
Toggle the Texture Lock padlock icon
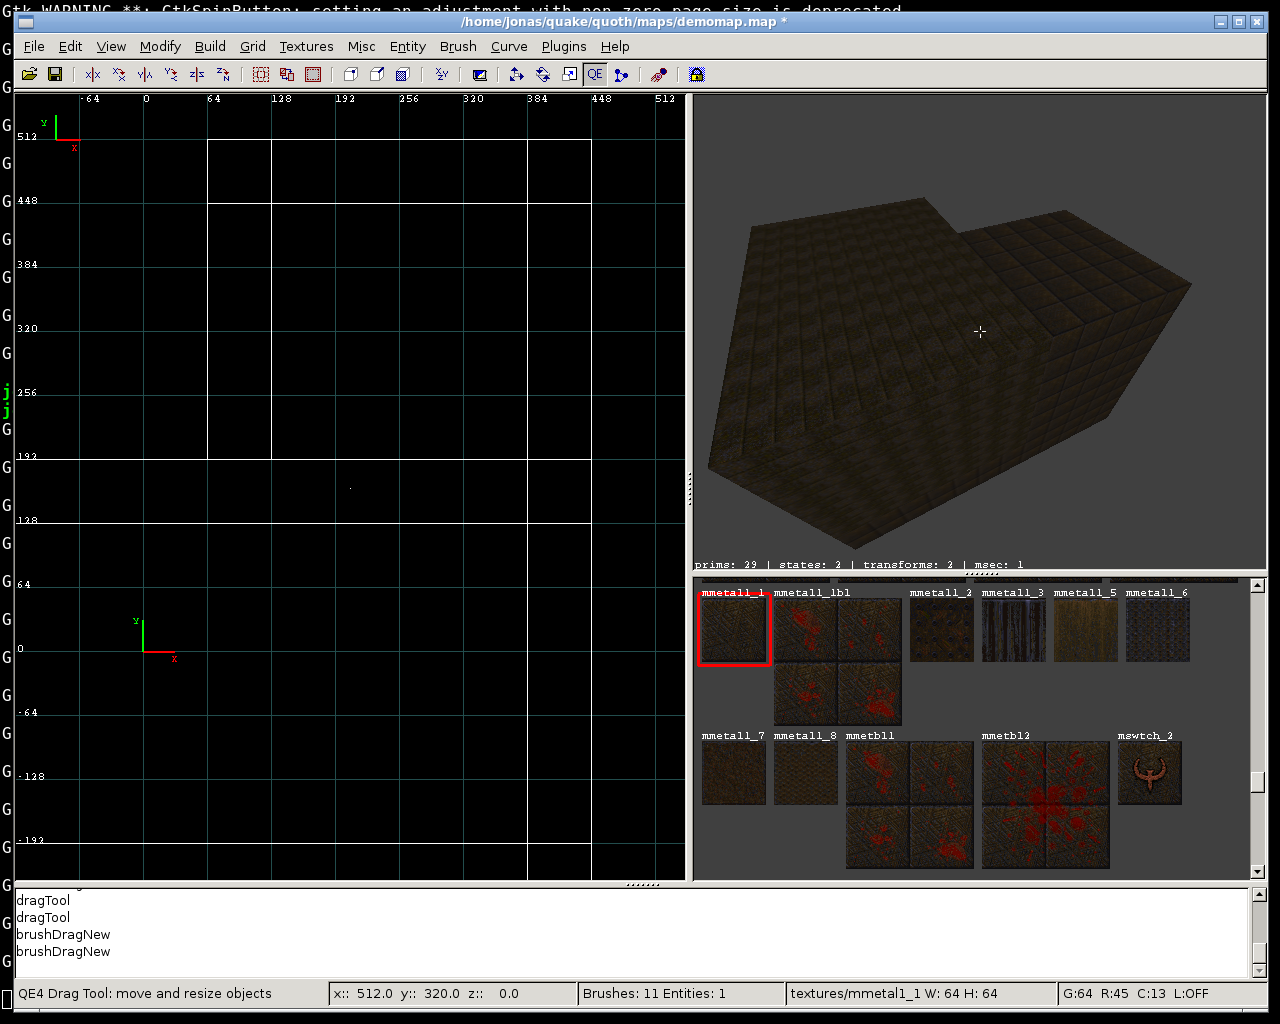(x=697, y=74)
